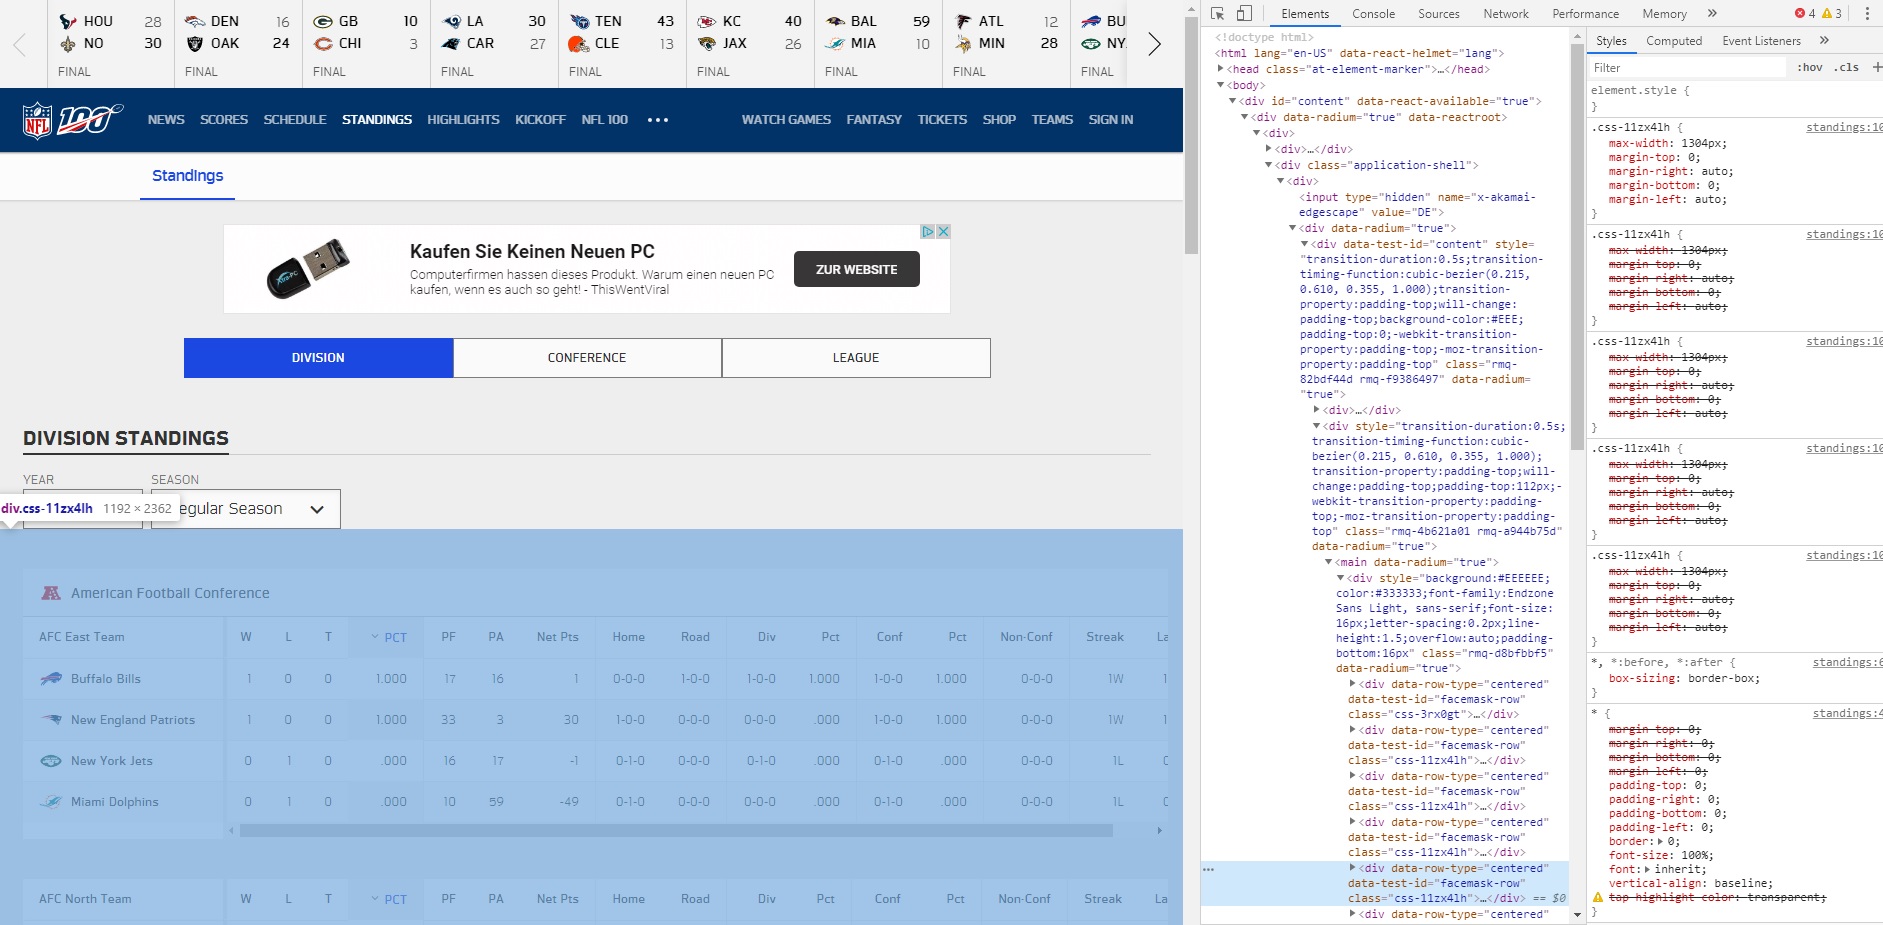The width and height of the screenshot is (1883, 925).
Task: Click SIGN IN link
Action: [1111, 120]
